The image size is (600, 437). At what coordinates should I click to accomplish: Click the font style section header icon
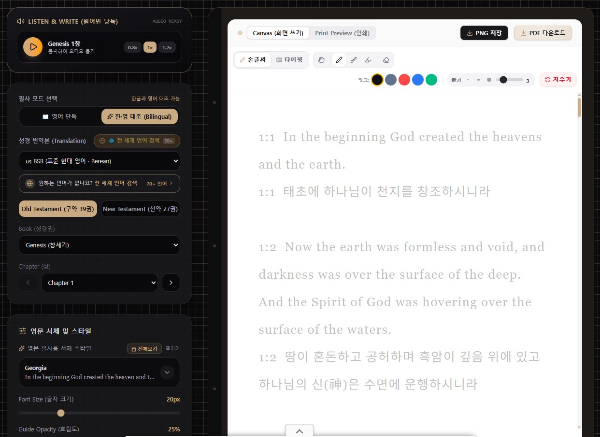tap(23, 331)
